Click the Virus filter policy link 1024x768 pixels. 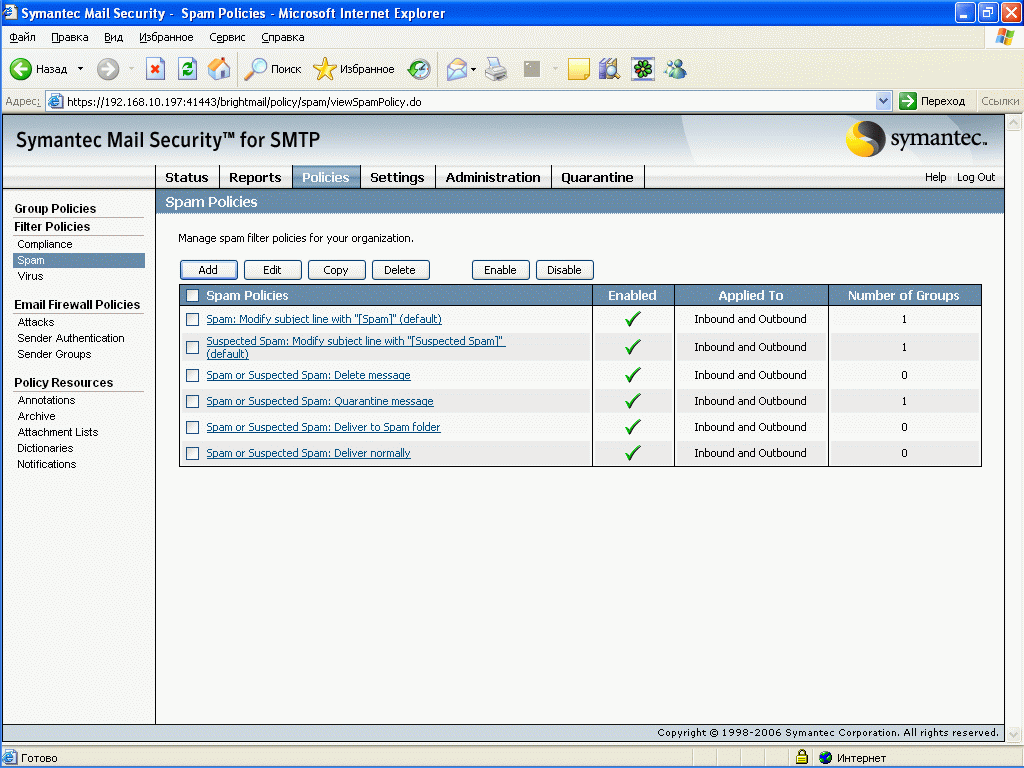point(30,276)
